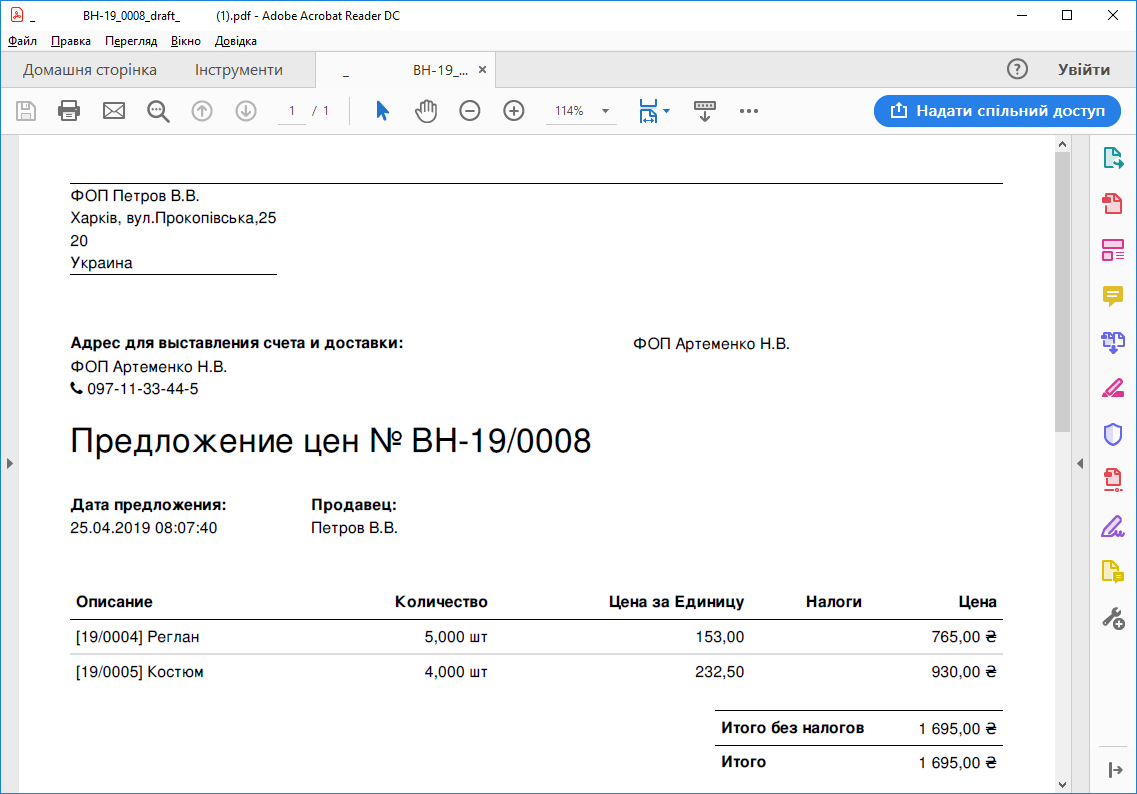Go to previous page up arrow

(202, 111)
